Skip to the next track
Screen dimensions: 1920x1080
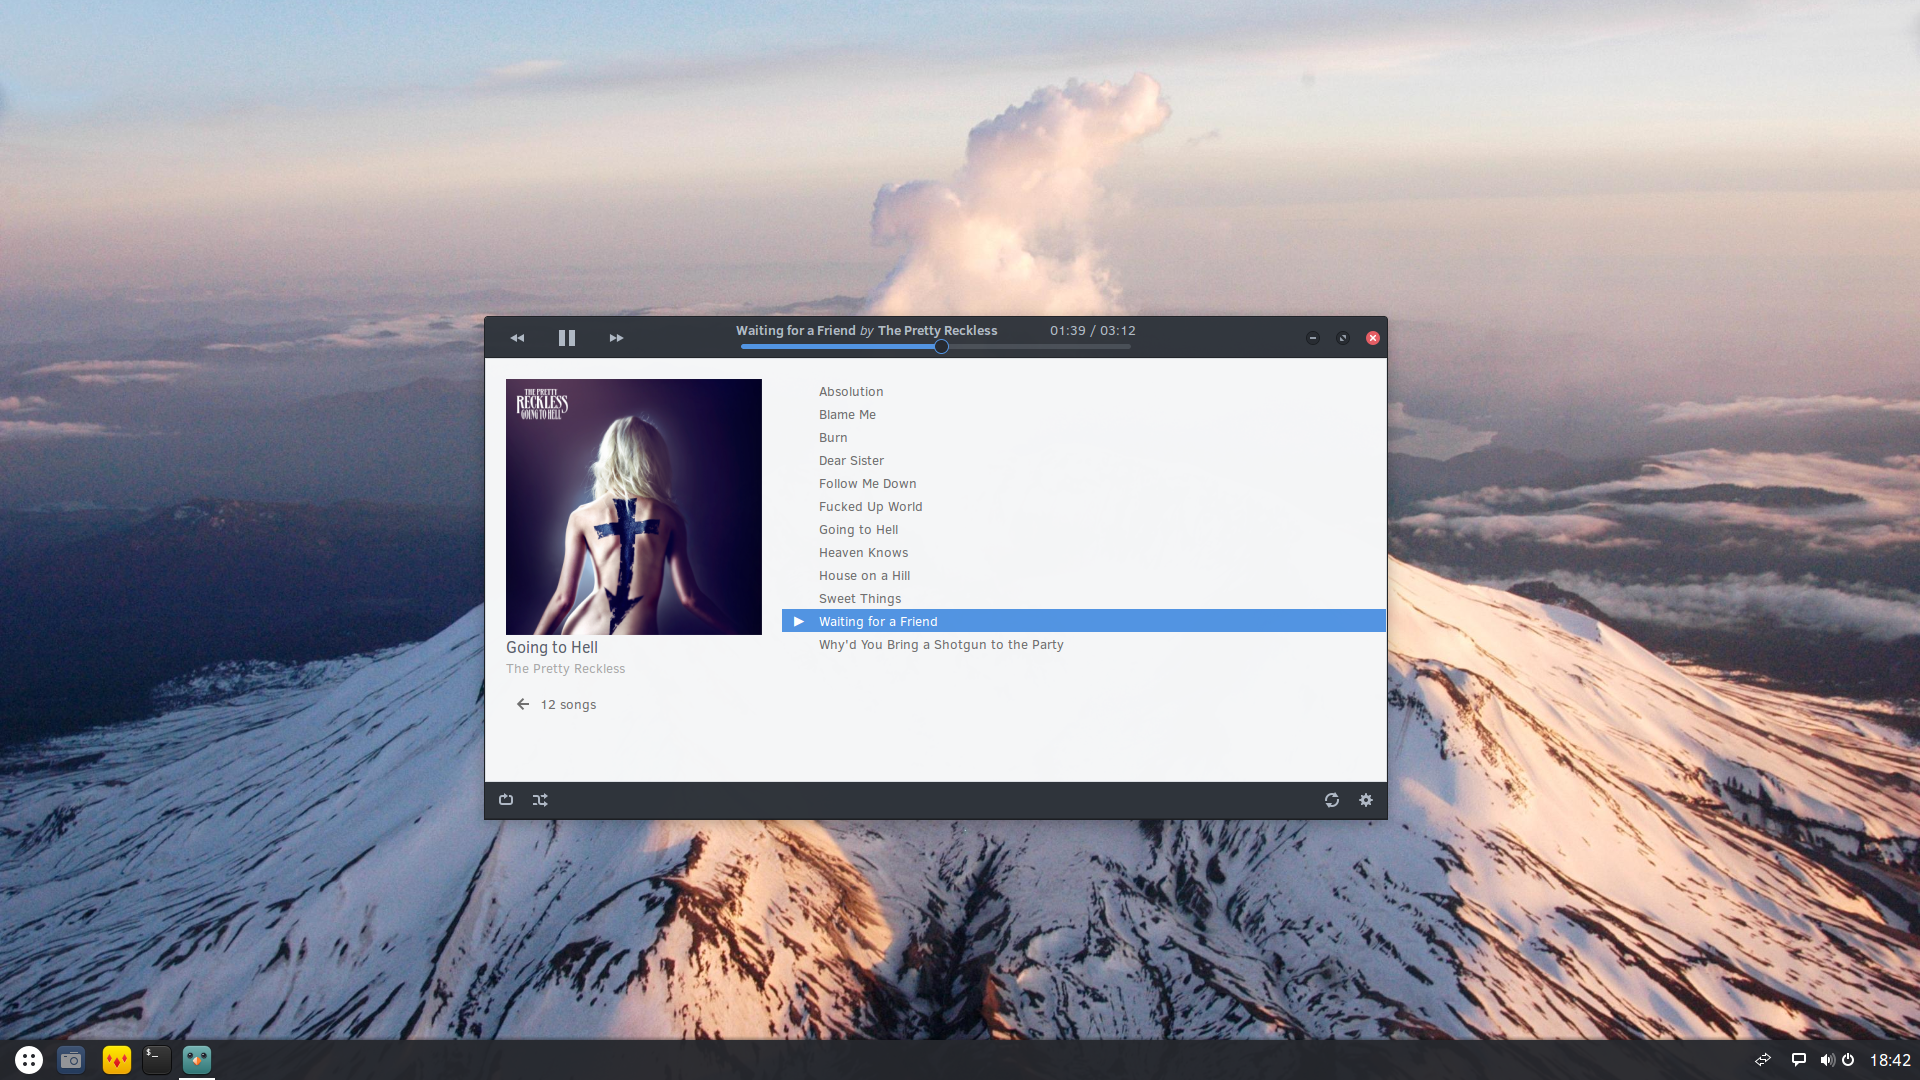point(616,338)
